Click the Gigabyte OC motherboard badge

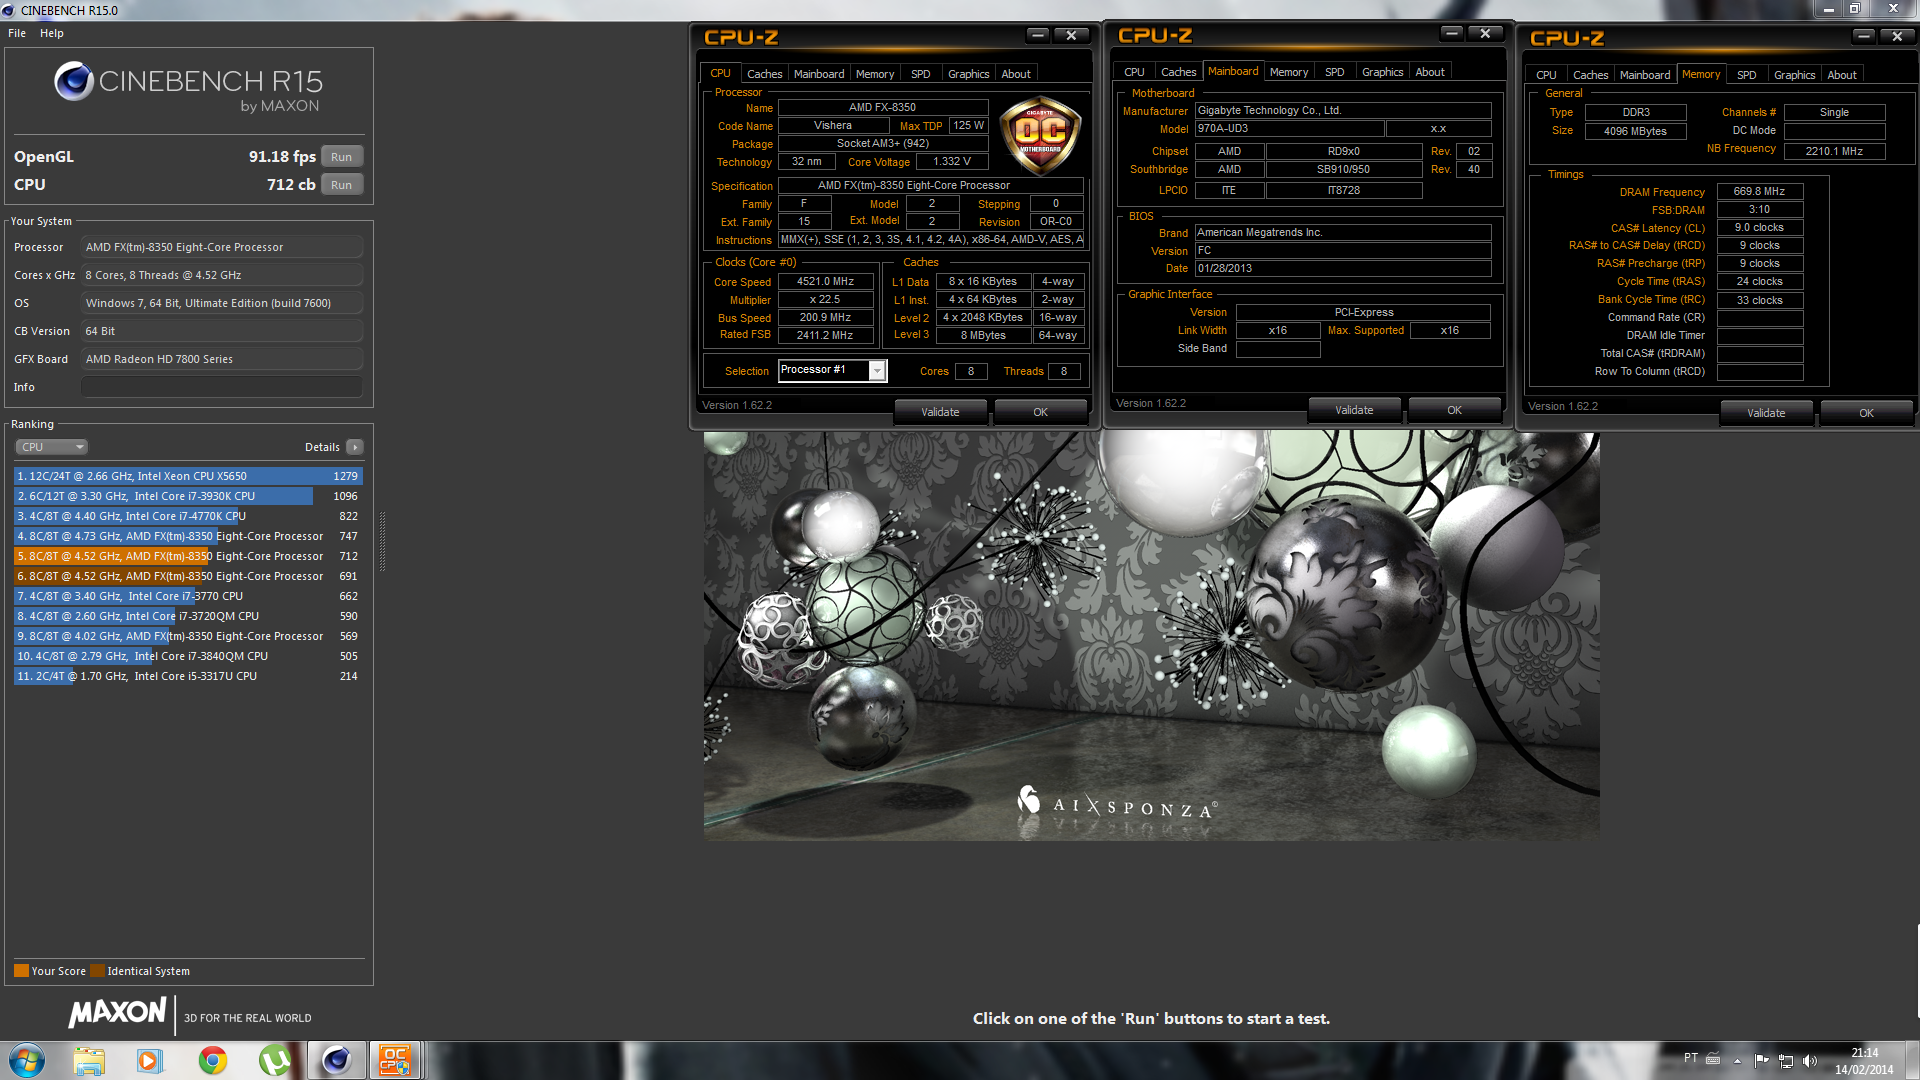[x=1040, y=135]
